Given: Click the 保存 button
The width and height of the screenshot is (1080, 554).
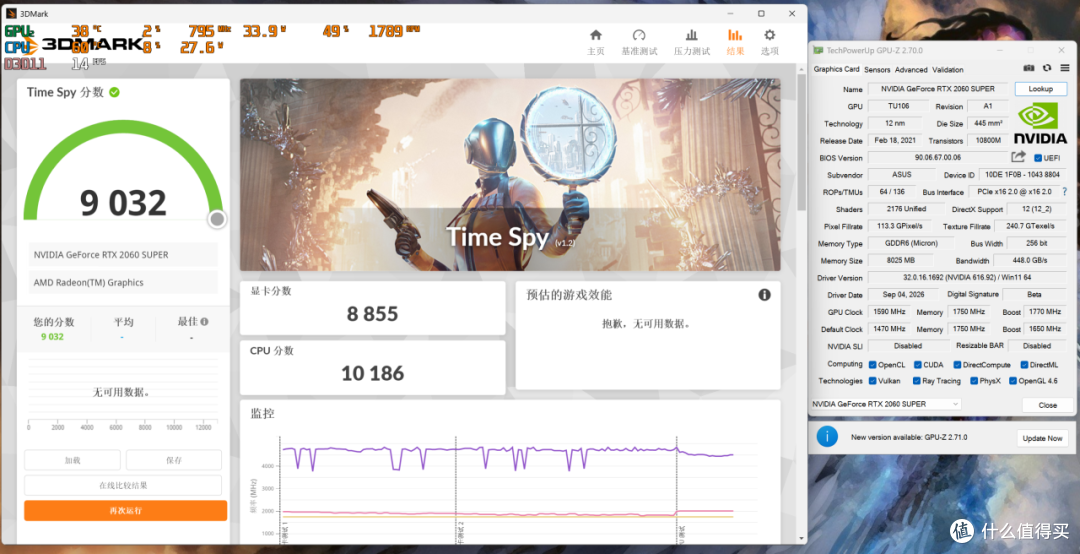Looking at the screenshot, I should 174,460.
